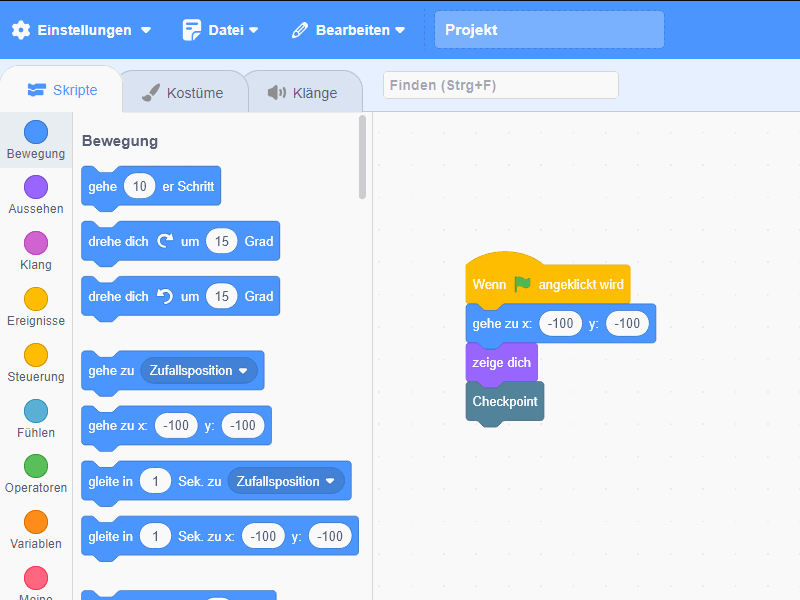This screenshot has width=800, height=600.
Task: Click the green flag in the hat block
Action: (522, 284)
